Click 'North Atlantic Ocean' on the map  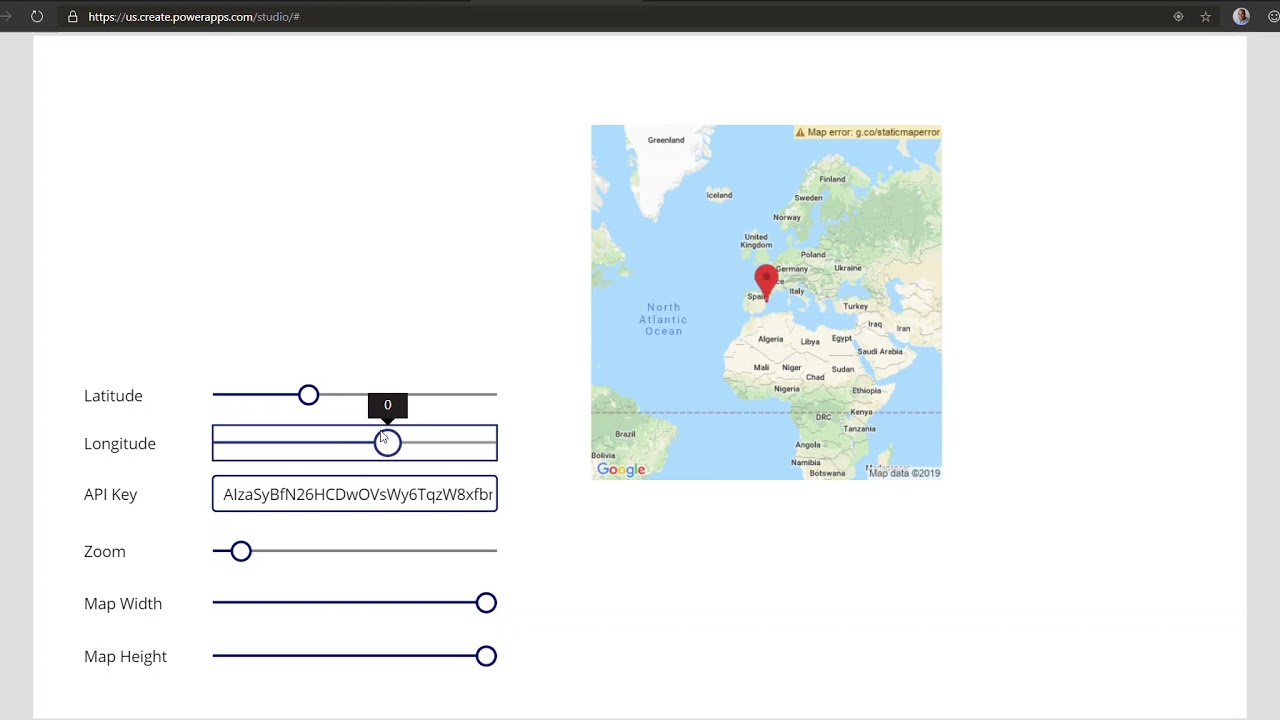pos(663,319)
